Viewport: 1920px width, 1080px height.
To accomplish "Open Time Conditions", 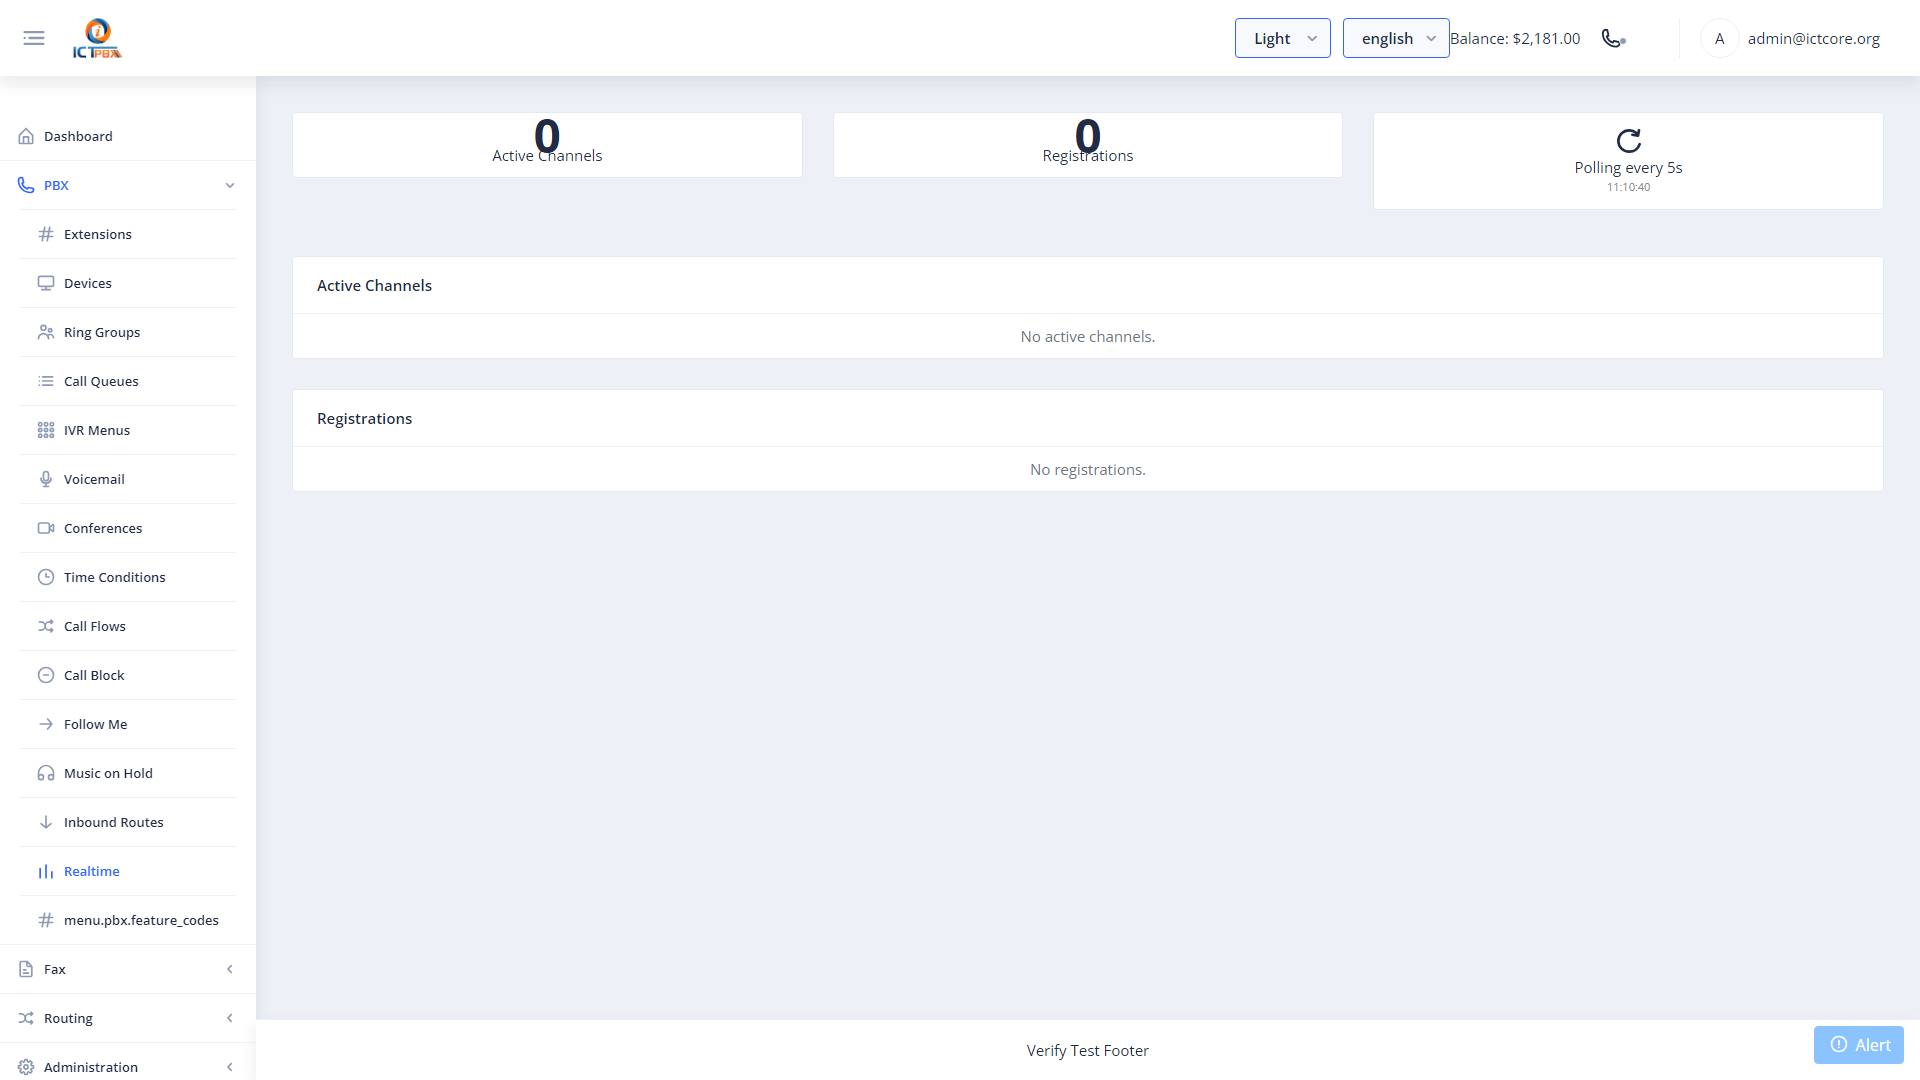I will tap(128, 577).
